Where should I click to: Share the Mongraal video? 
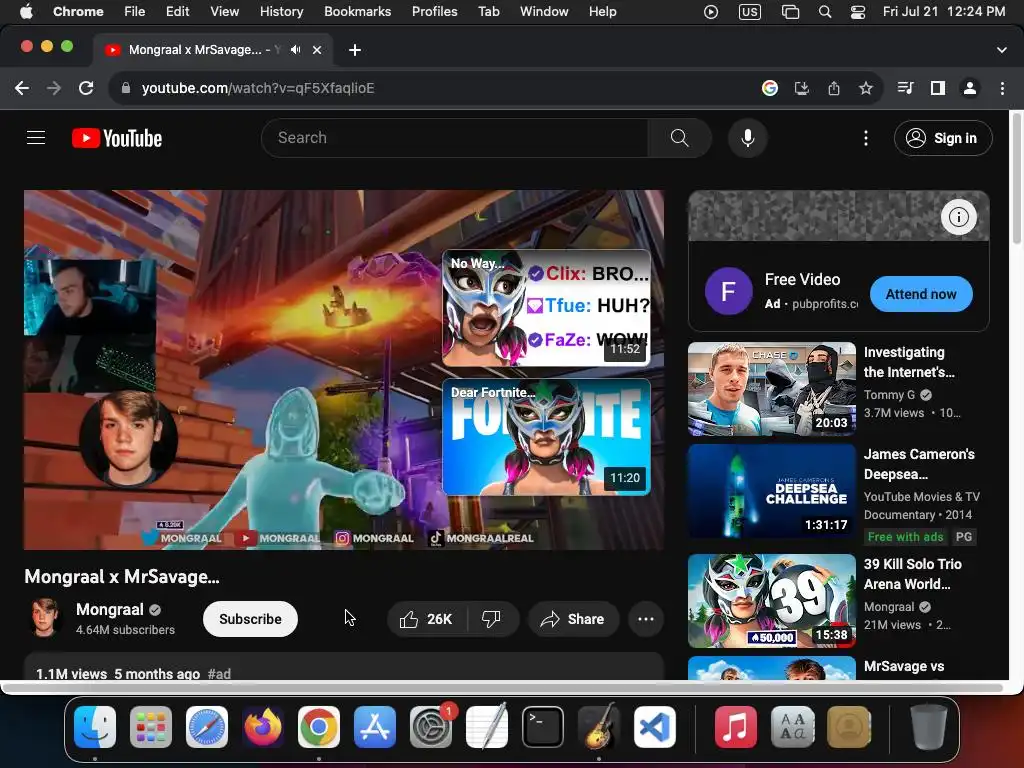pos(573,619)
